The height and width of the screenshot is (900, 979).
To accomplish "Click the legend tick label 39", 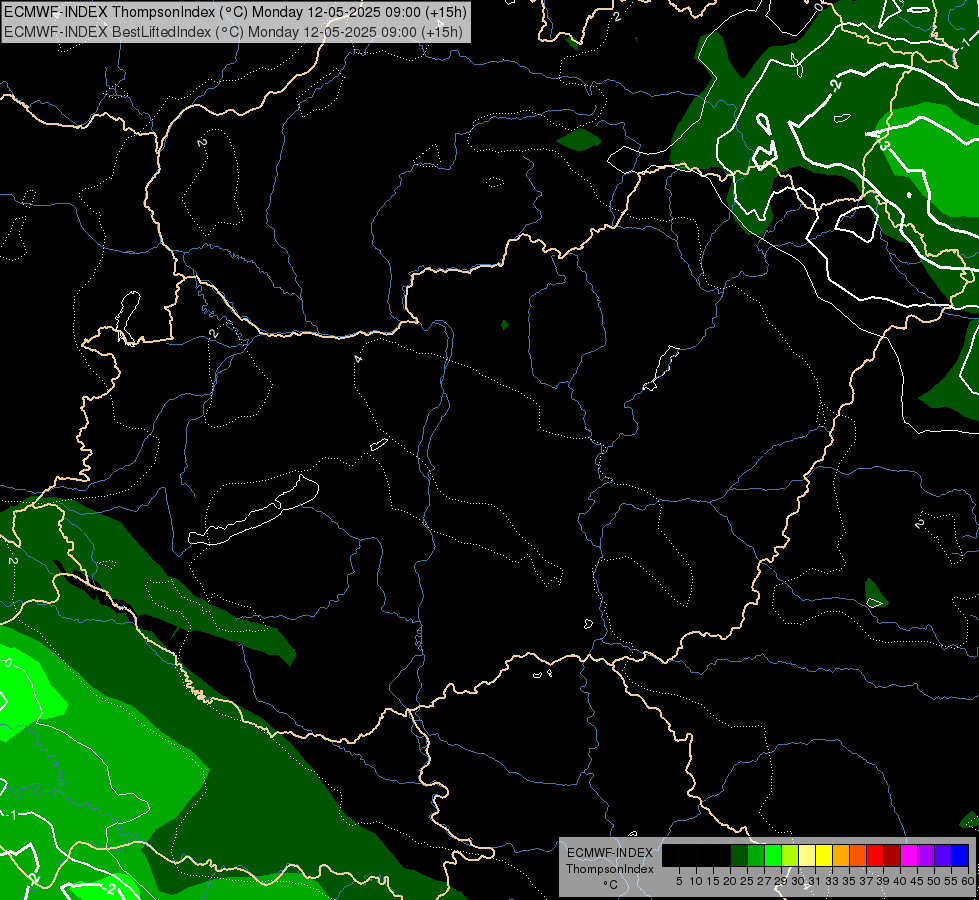I will (883, 881).
